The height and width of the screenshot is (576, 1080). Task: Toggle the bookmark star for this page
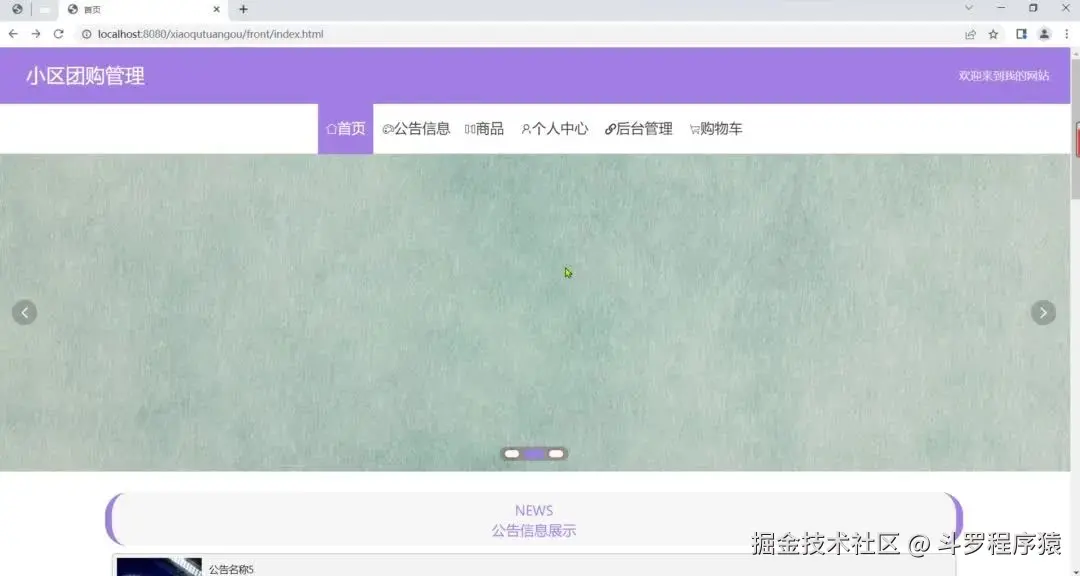992,33
